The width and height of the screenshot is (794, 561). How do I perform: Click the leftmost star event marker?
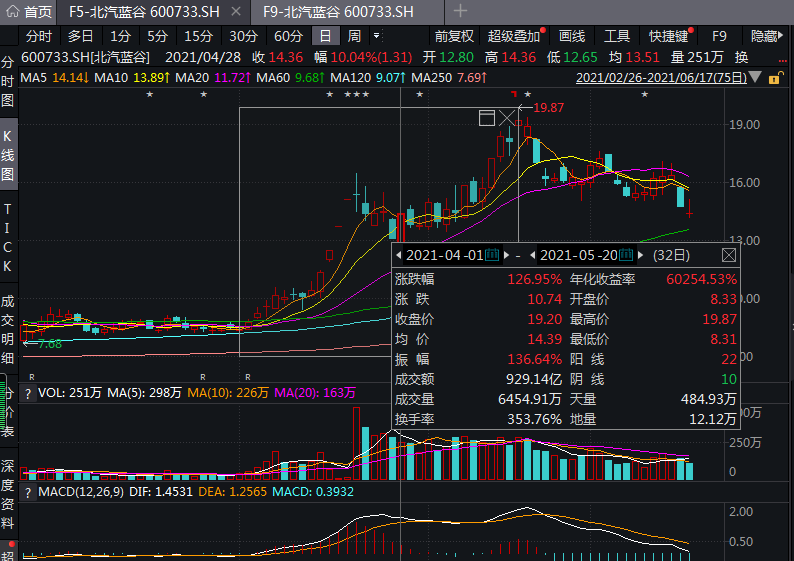point(149,95)
